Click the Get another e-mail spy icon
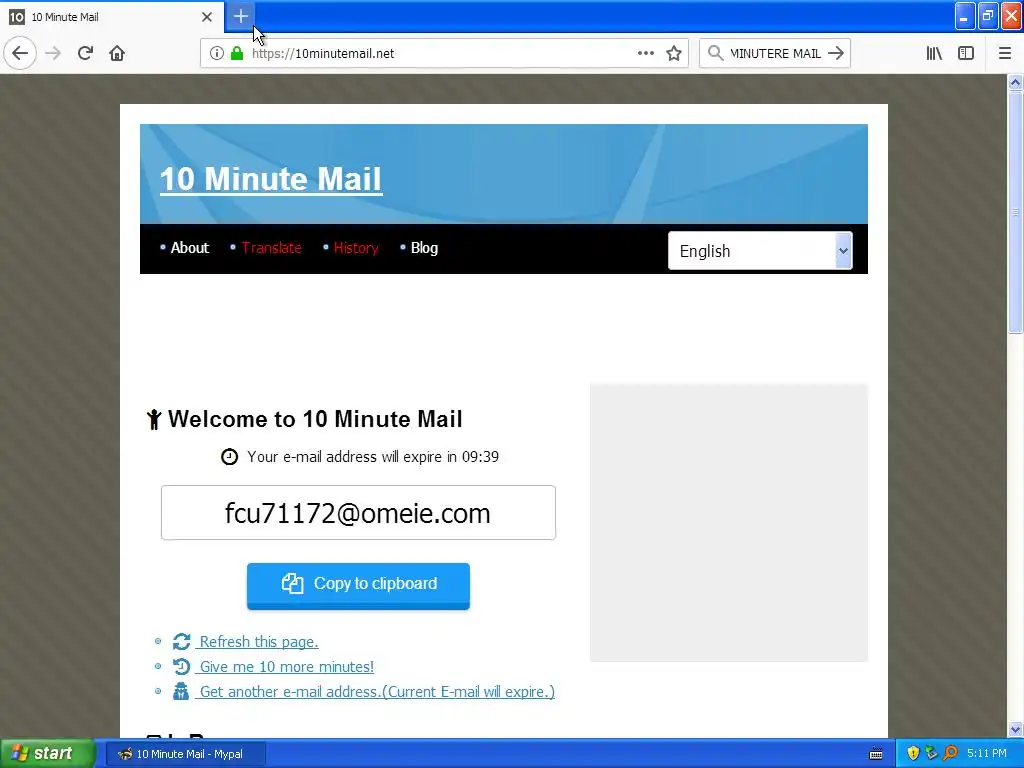The image size is (1024, 768). (181, 691)
